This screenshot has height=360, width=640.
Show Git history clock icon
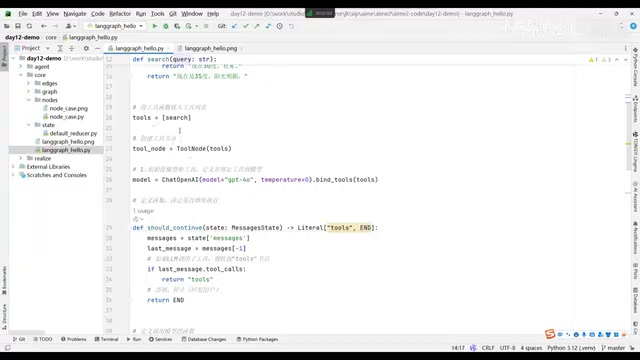click(280, 26)
